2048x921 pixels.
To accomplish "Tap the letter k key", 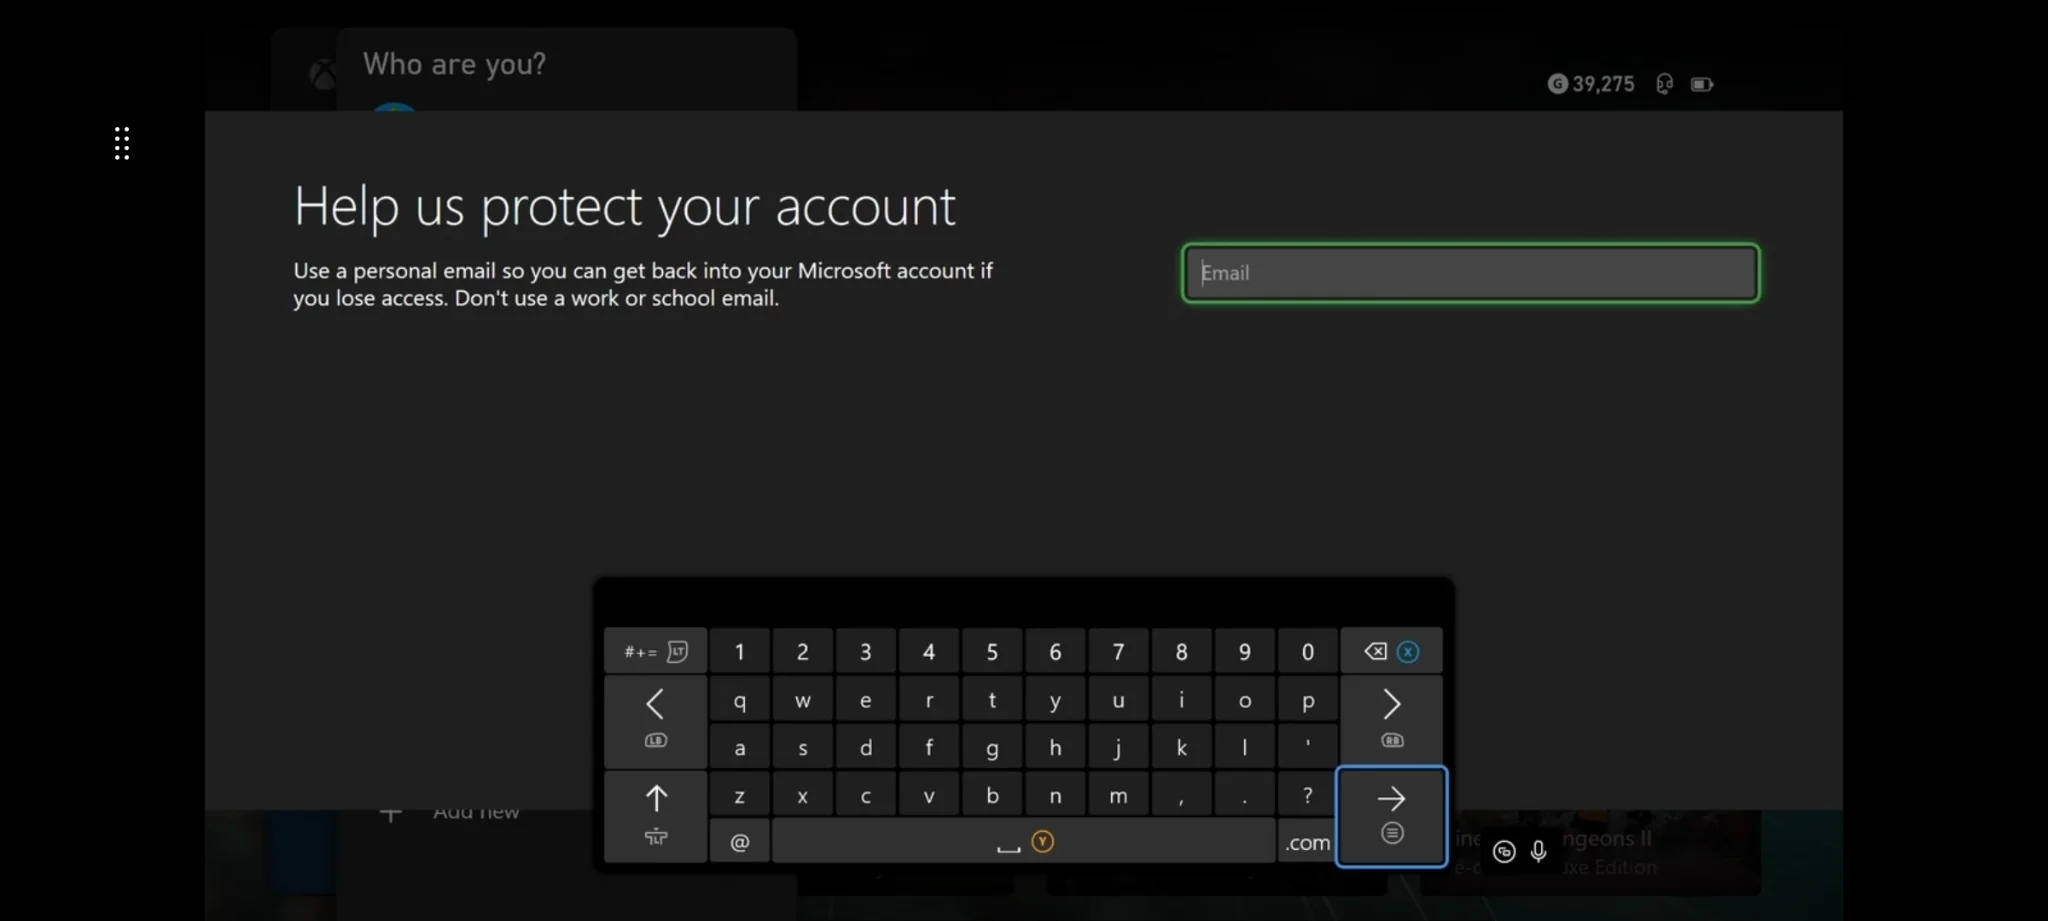I will coord(1181,747).
